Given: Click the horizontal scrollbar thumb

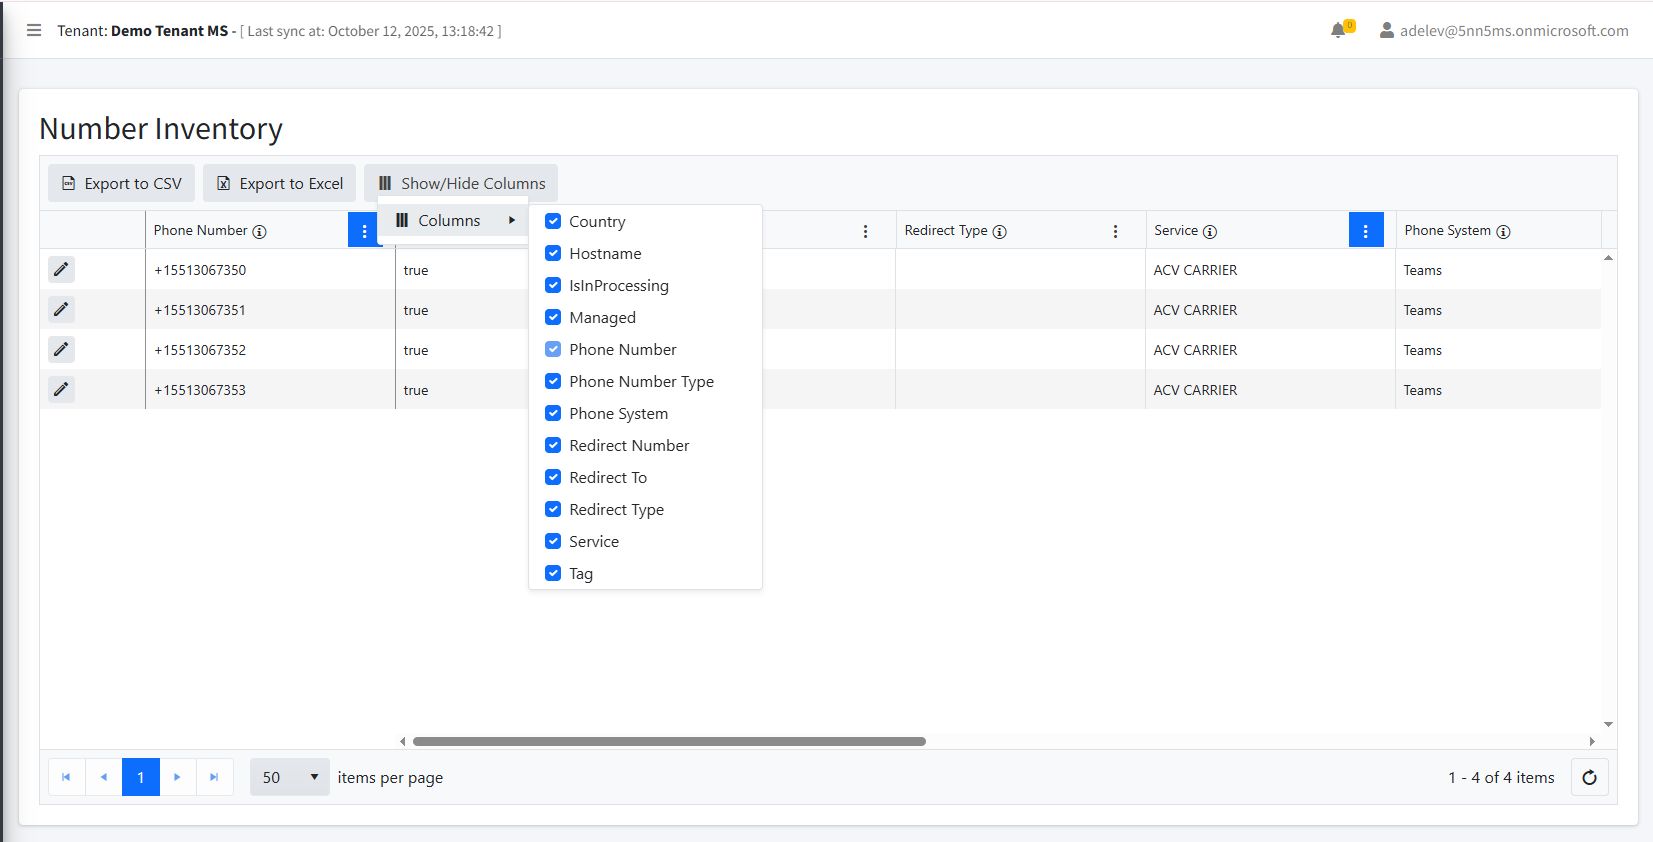Looking at the screenshot, I should point(669,741).
